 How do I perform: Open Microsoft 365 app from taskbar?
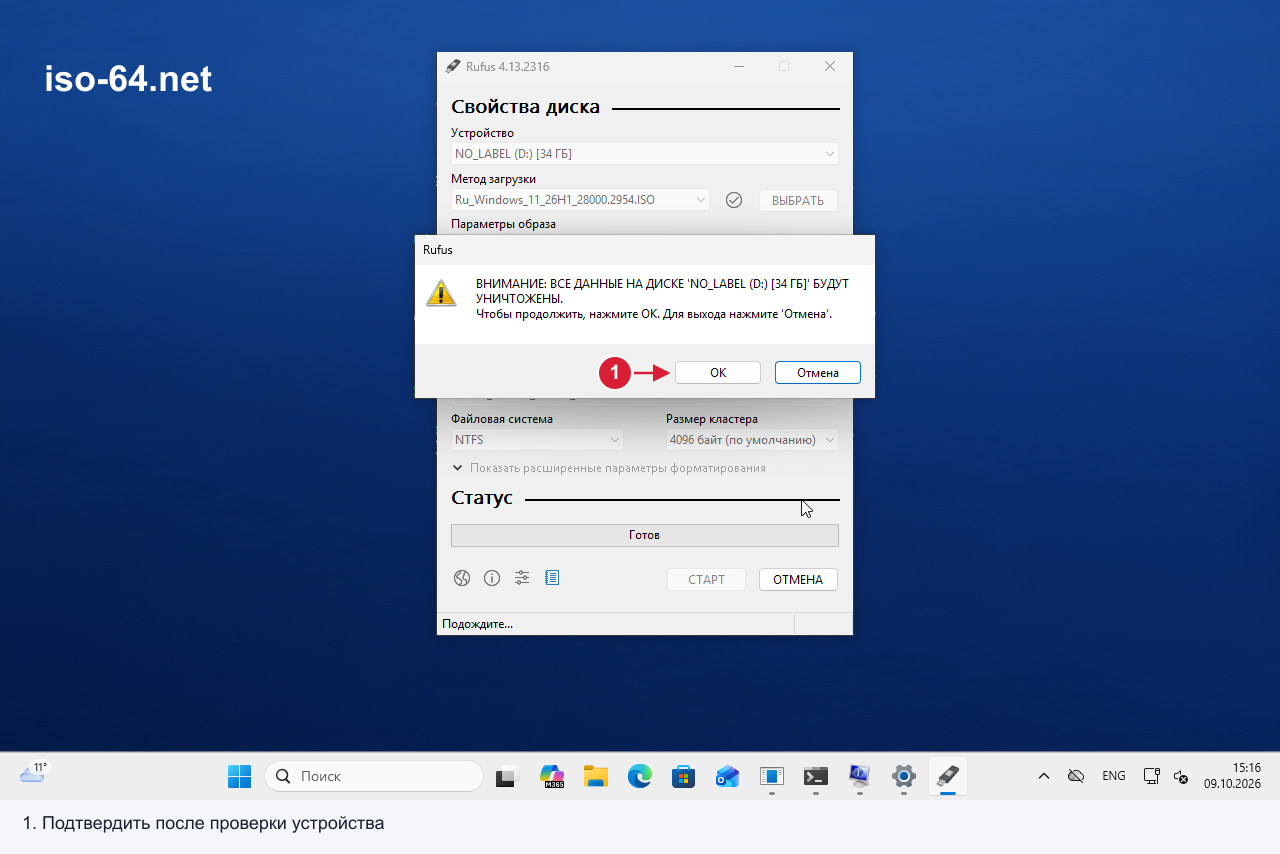tap(552, 776)
